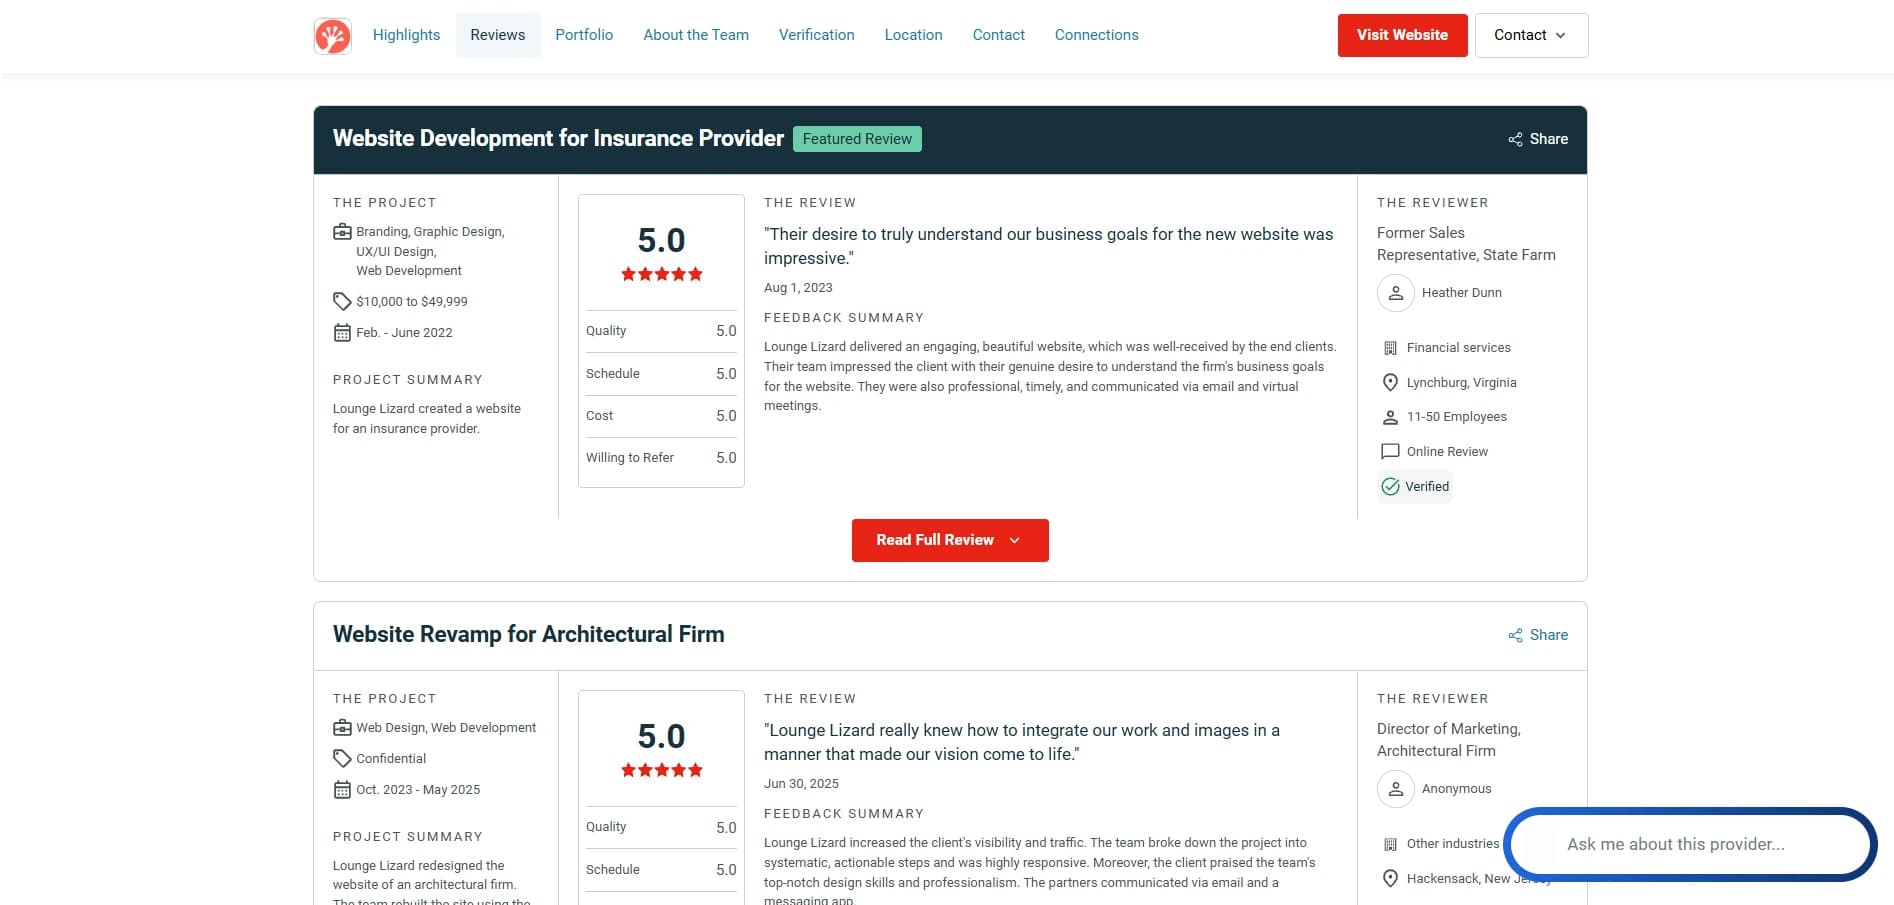Screen dimensions: 1894x905
Task: Click Quality rating row in Insurance review
Action: (x=661, y=331)
